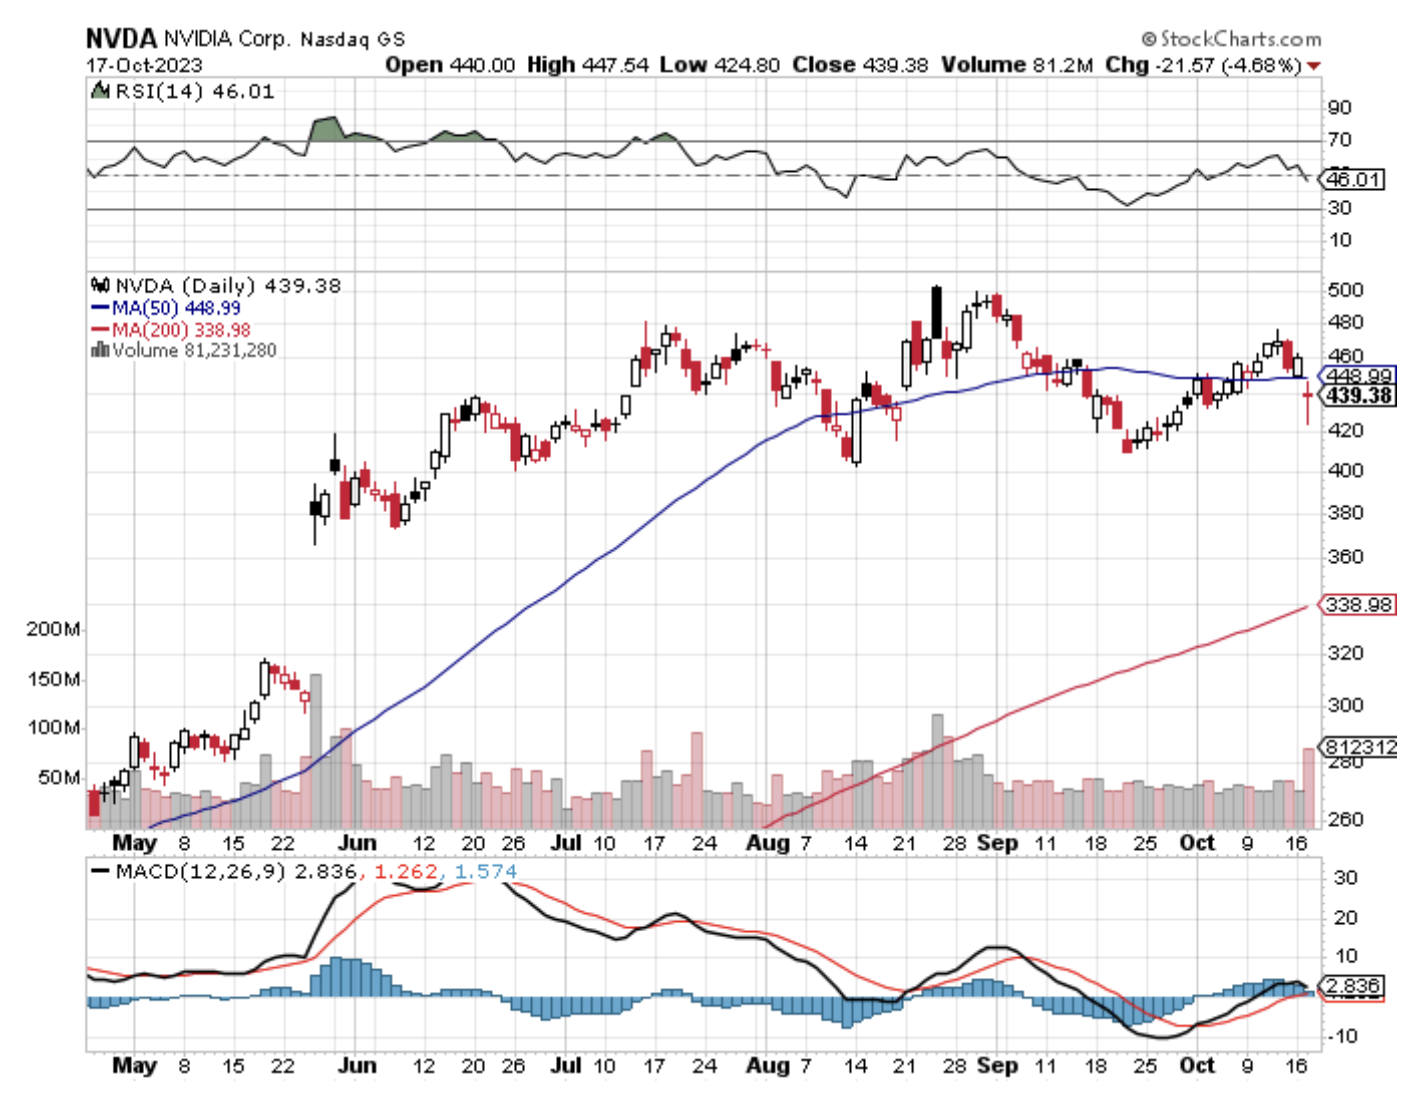Click the 17-Oct-2023 date
Image resolution: width=1422 pixels, height=1114 pixels.
144,65
